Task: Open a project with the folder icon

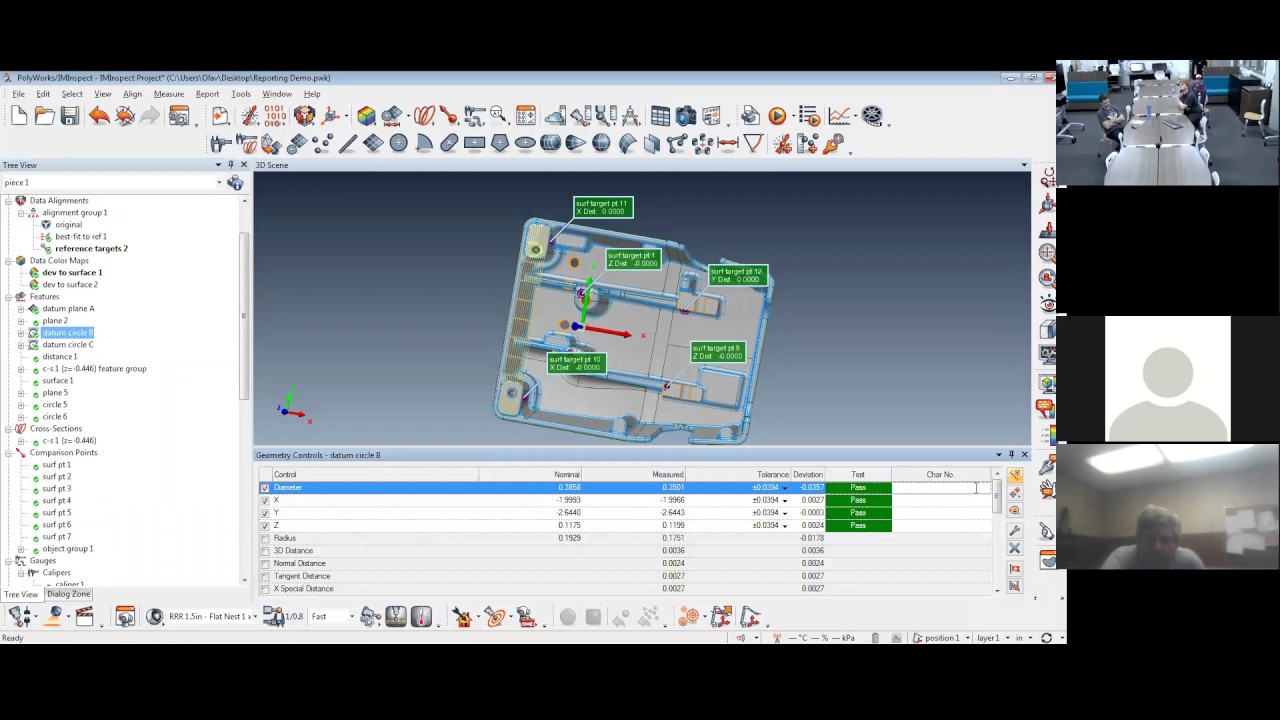Action: (x=44, y=116)
